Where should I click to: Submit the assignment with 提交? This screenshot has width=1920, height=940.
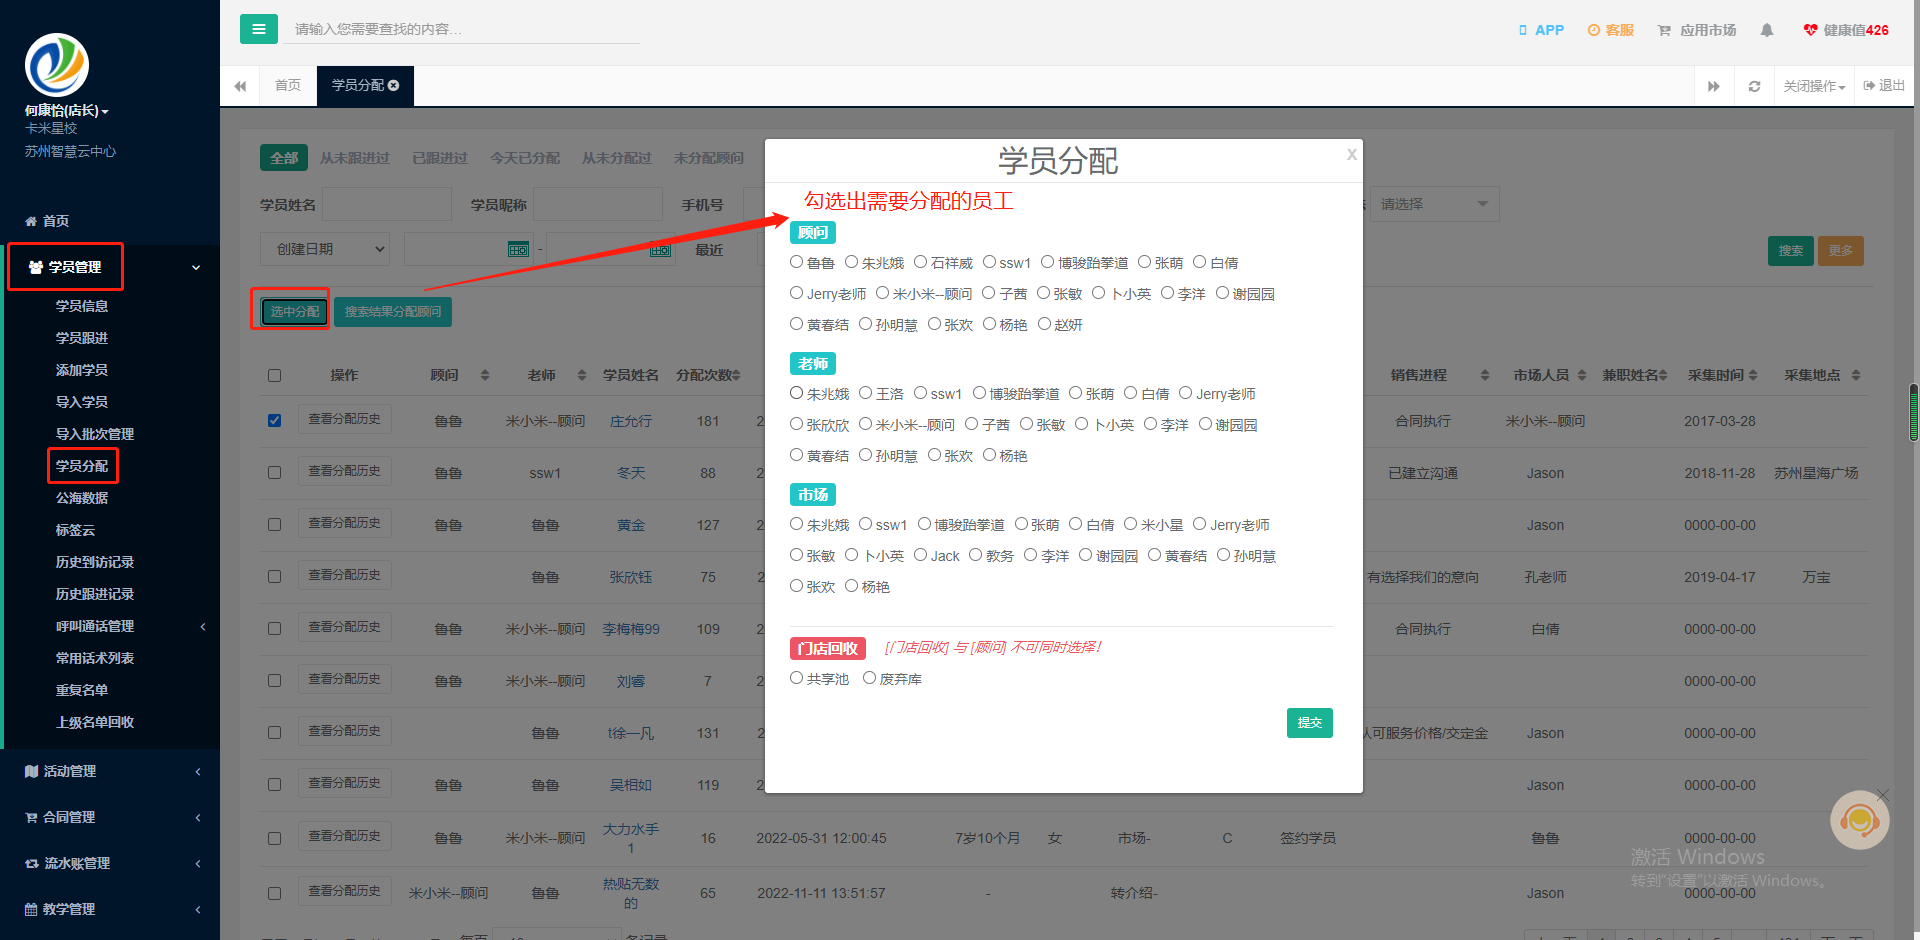[1310, 723]
